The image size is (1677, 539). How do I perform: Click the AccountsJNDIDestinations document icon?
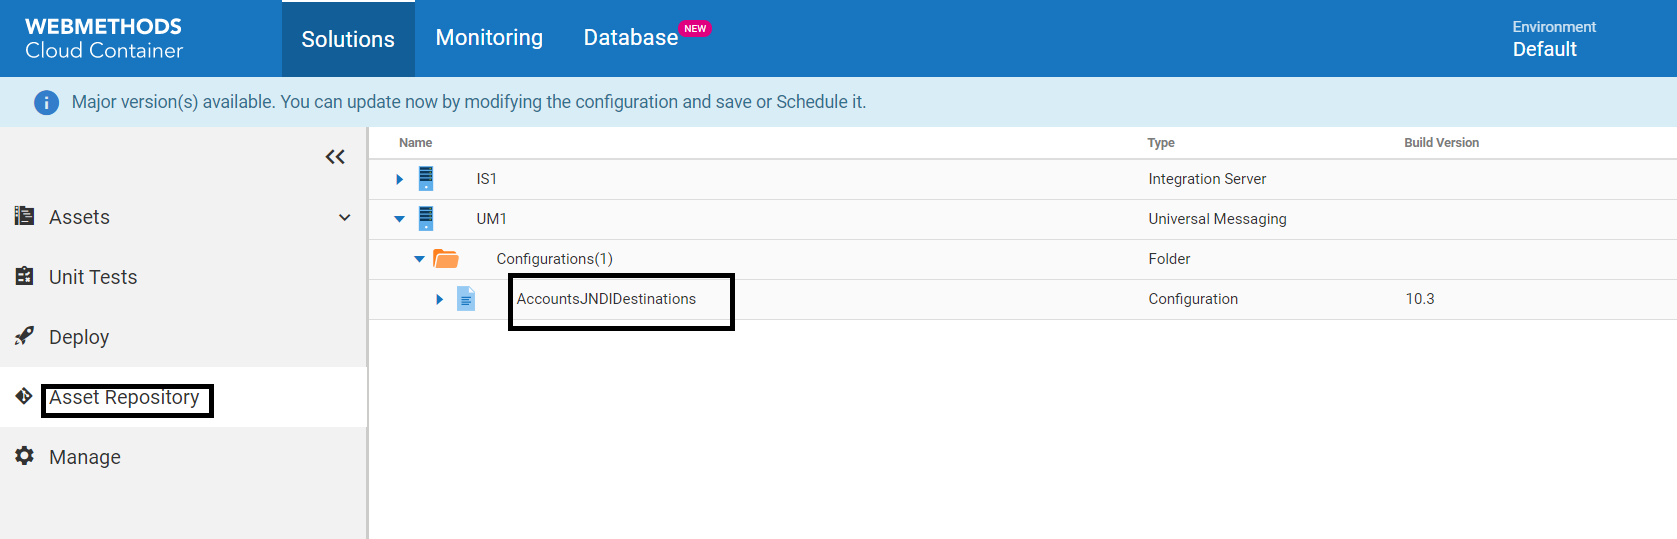coord(466,299)
